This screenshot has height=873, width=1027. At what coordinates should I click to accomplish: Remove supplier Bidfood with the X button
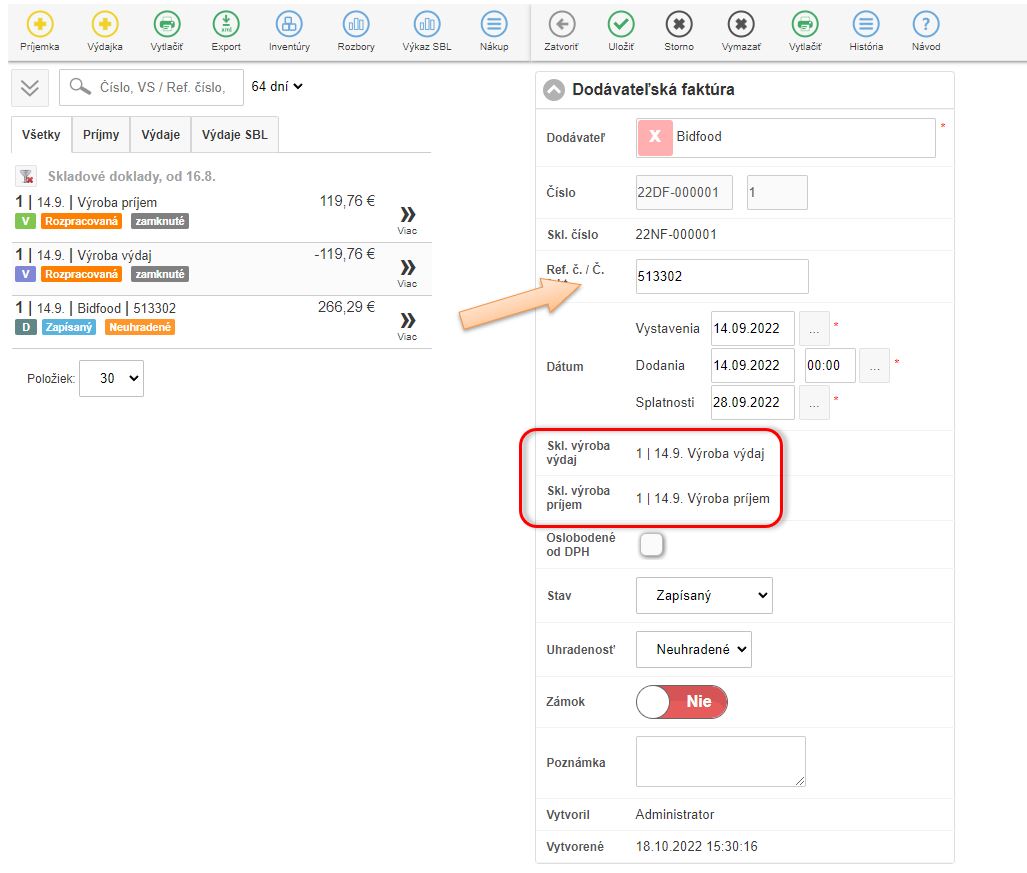pyautogui.click(x=655, y=137)
